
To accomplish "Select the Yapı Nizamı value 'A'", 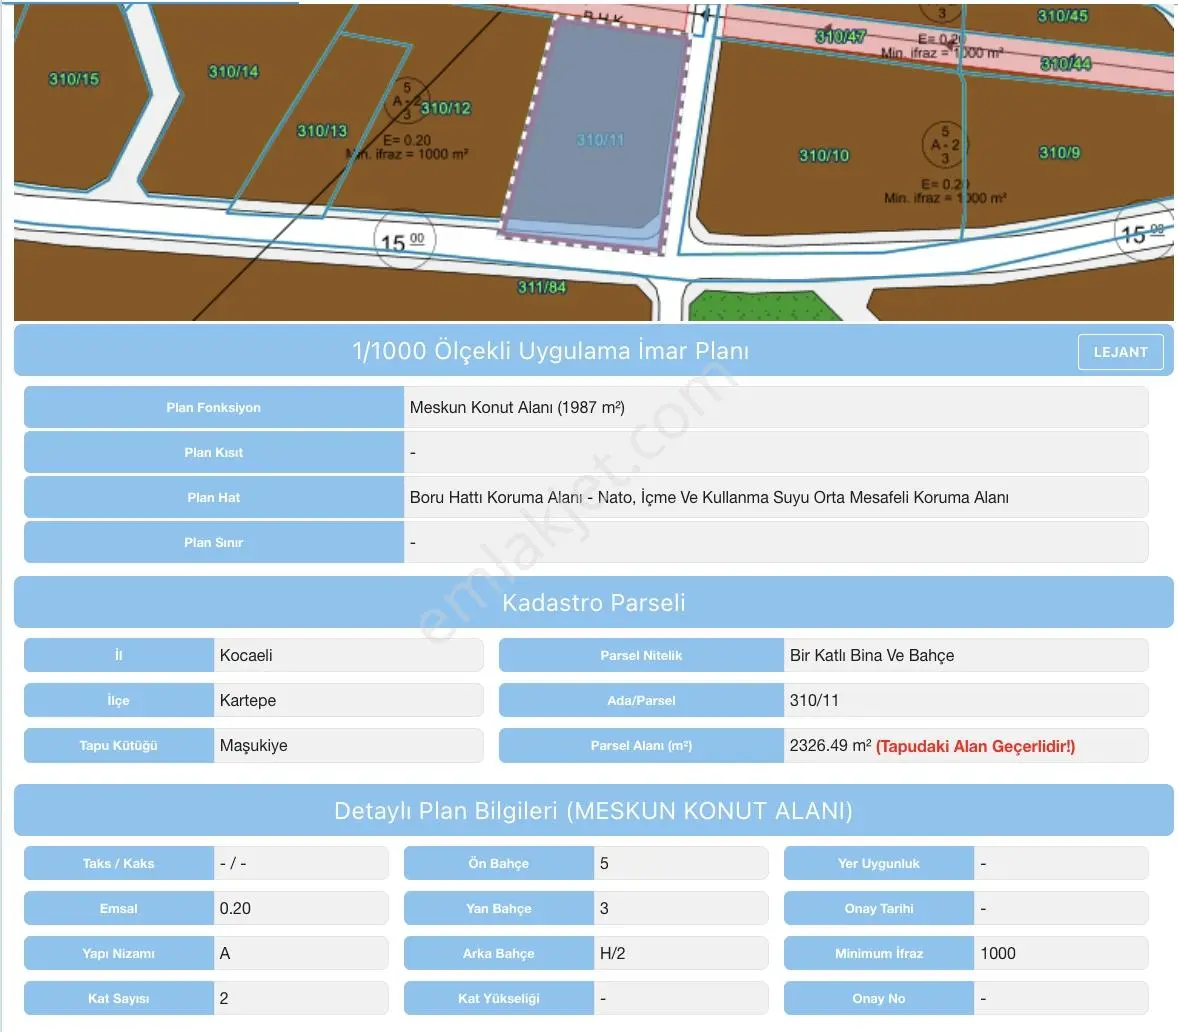I will [x=225, y=953].
